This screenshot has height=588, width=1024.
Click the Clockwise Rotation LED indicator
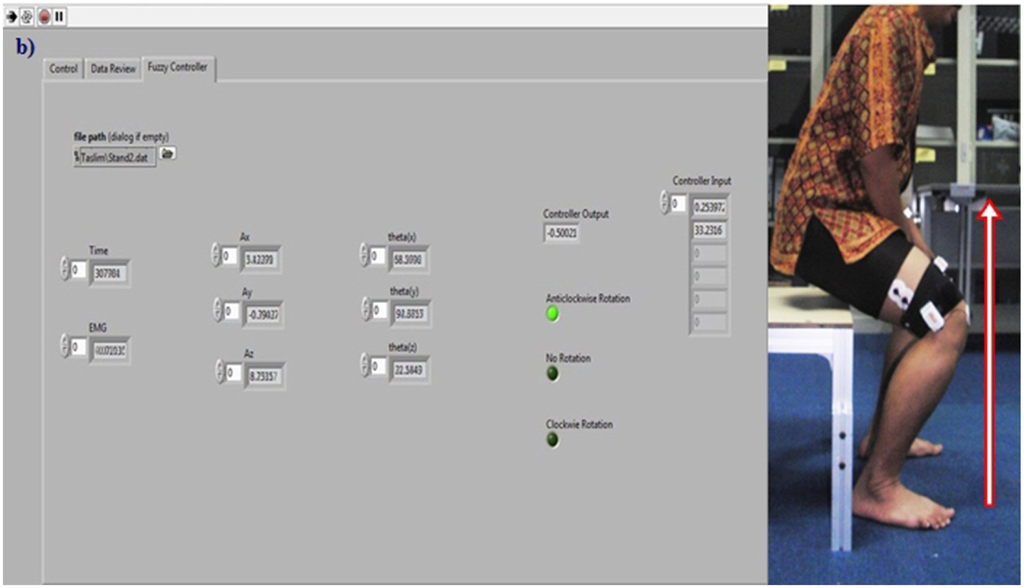[552, 439]
